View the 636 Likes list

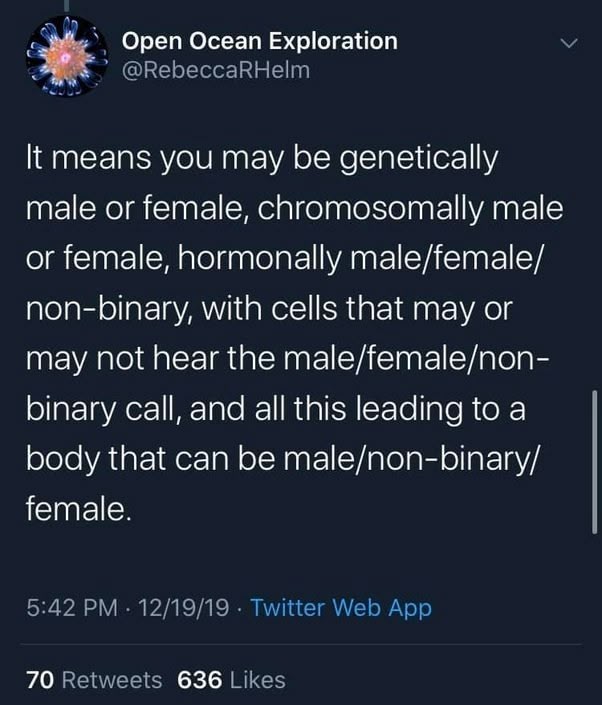231,680
